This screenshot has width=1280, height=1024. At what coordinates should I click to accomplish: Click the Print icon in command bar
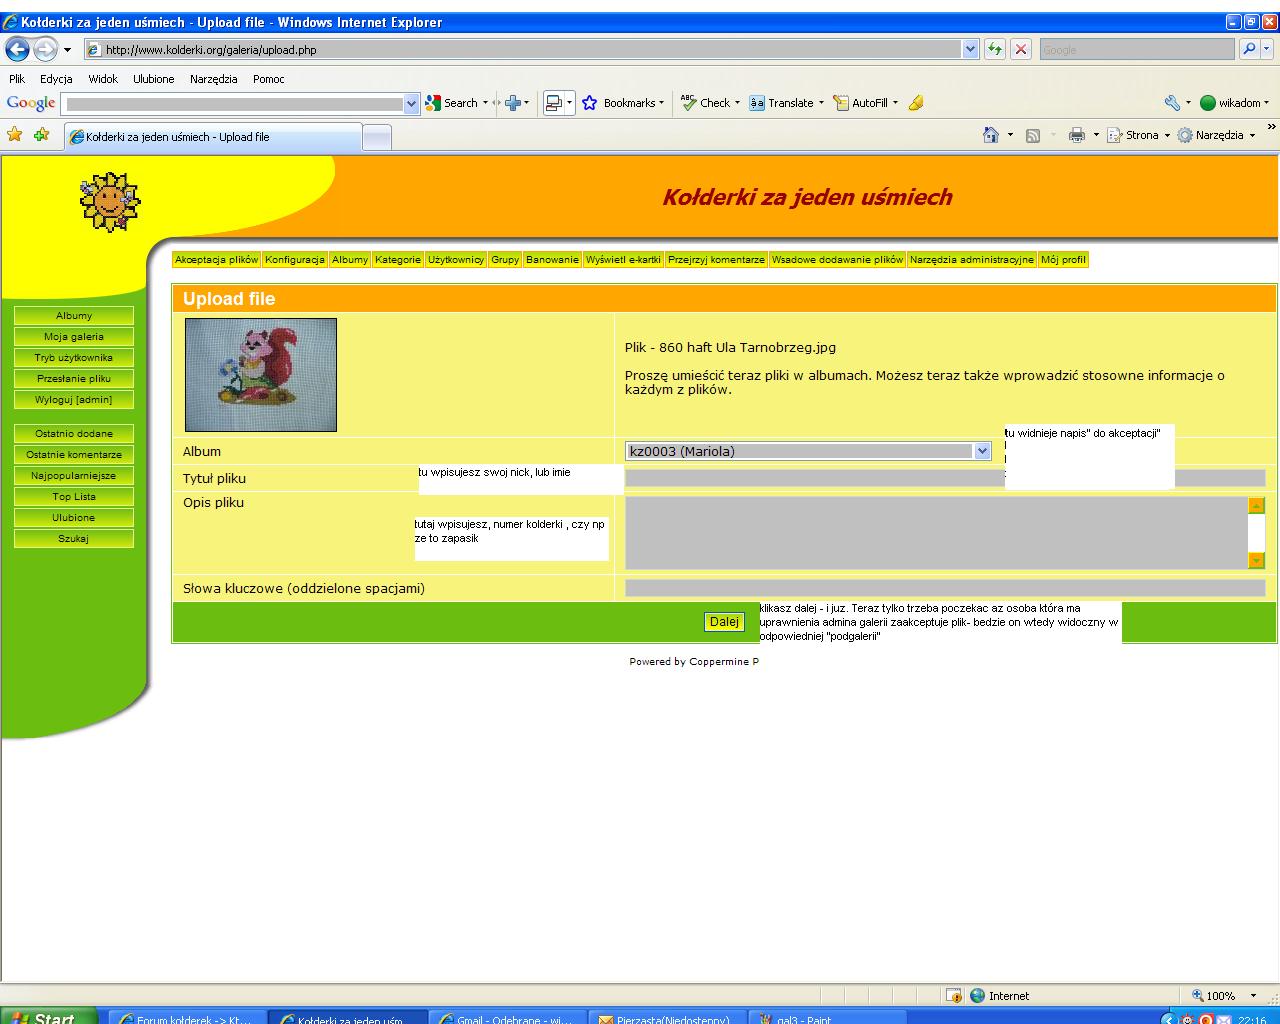[x=1076, y=135]
